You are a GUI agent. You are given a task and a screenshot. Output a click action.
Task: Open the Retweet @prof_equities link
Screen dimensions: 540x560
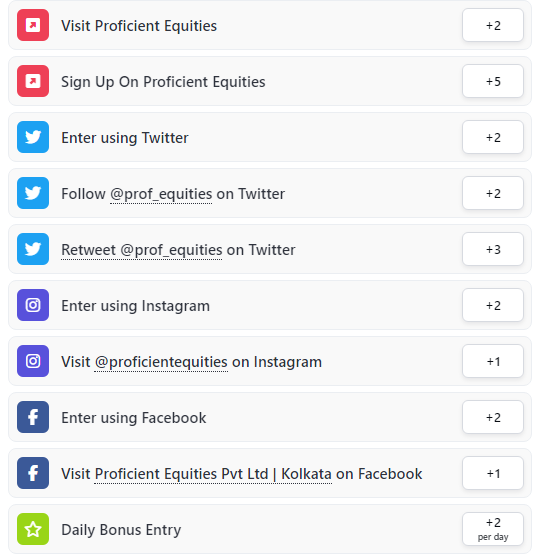point(142,250)
